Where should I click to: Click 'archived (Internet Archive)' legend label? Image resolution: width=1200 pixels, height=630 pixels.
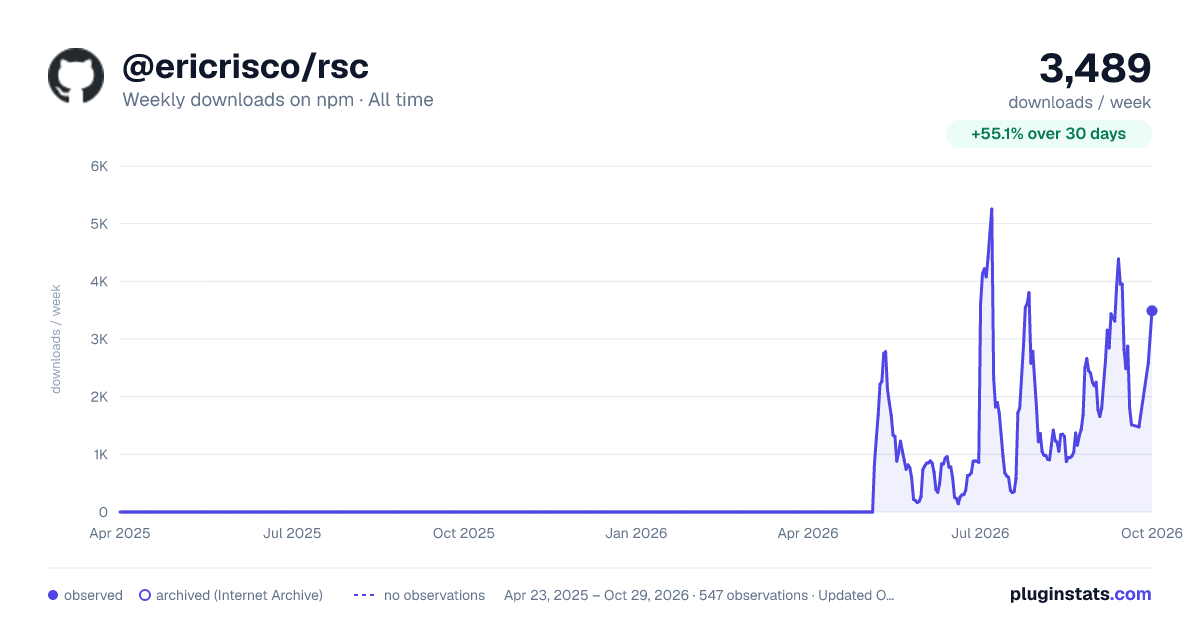(239, 595)
